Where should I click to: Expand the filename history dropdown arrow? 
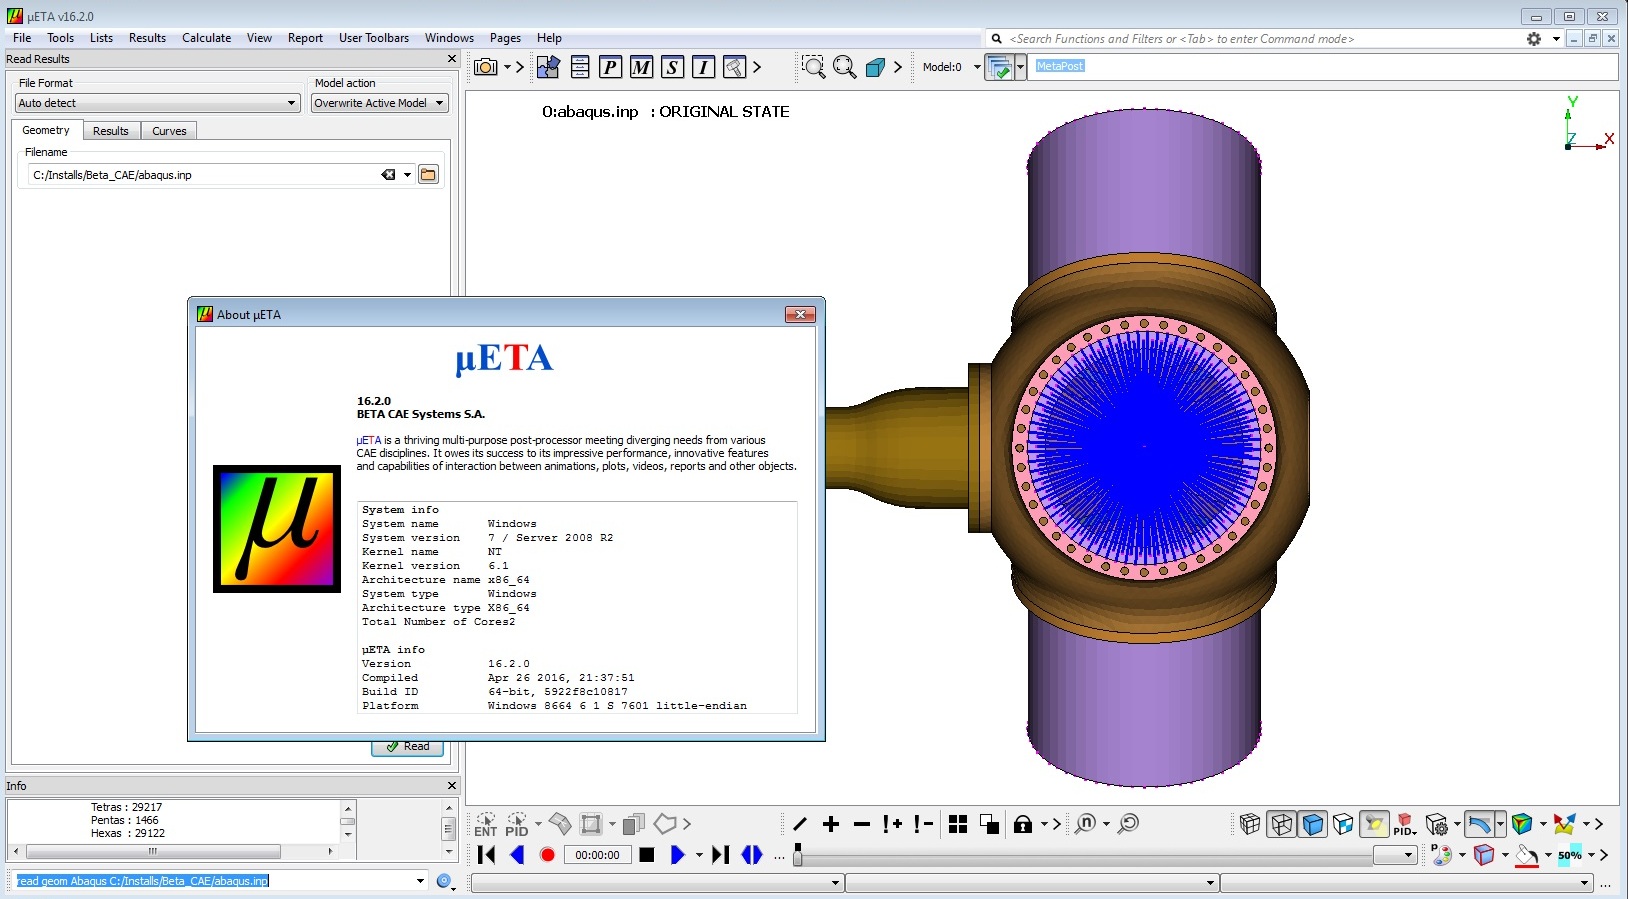(407, 175)
